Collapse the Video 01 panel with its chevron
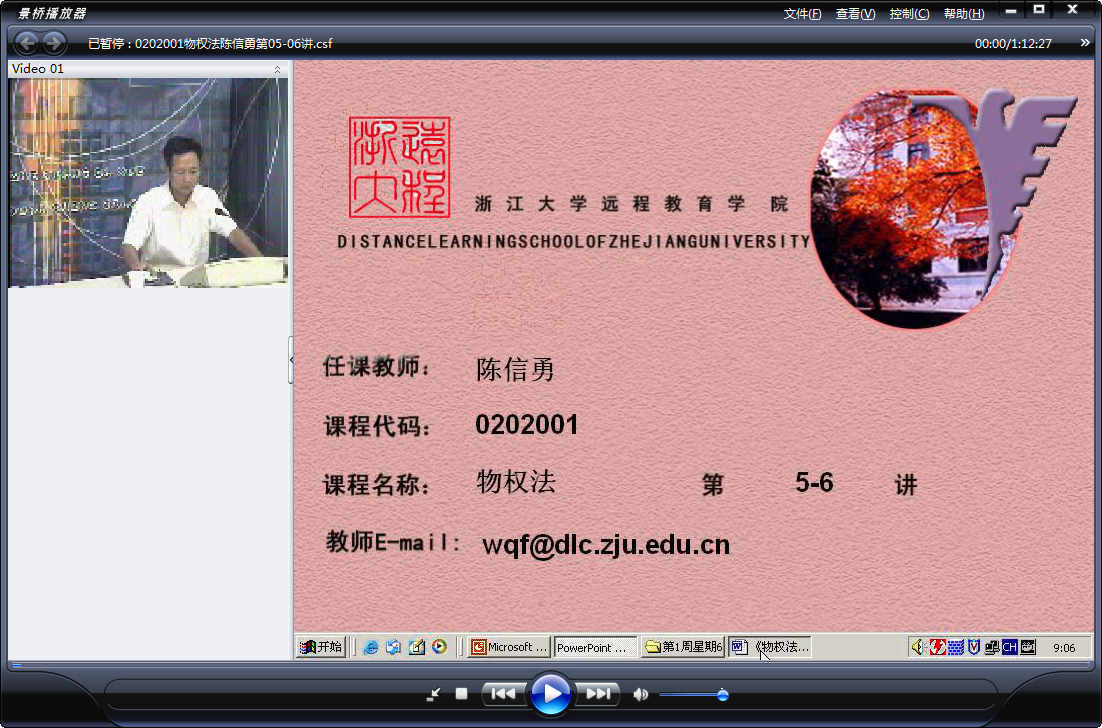This screenshot has width=1102, height=728. [277, 69]
